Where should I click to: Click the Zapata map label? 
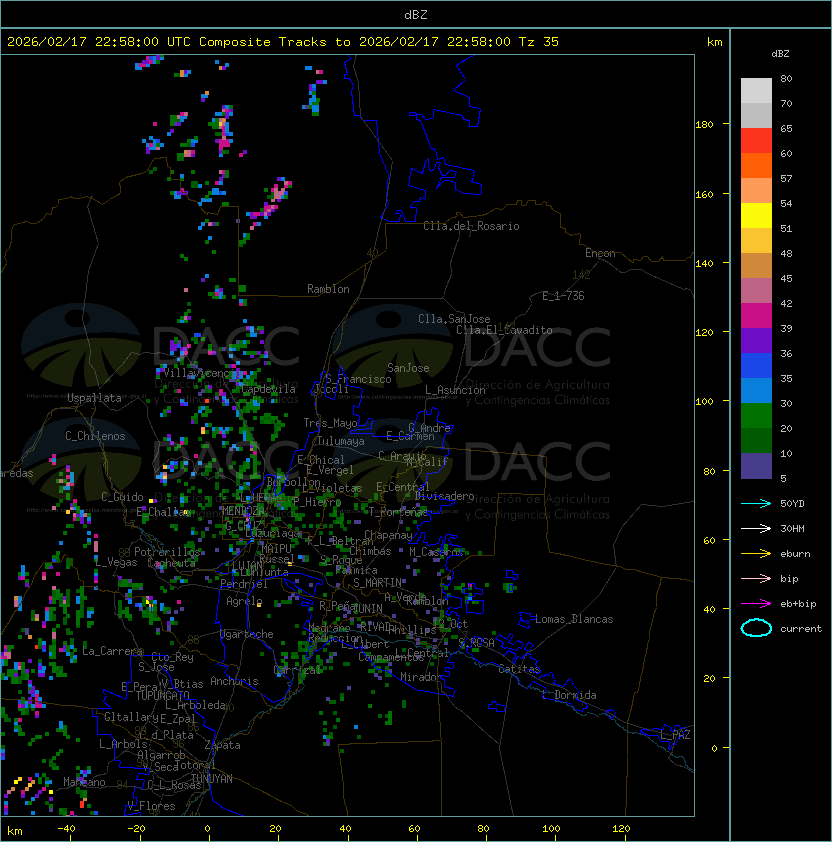pyautogui.click(x=222, y=745)
